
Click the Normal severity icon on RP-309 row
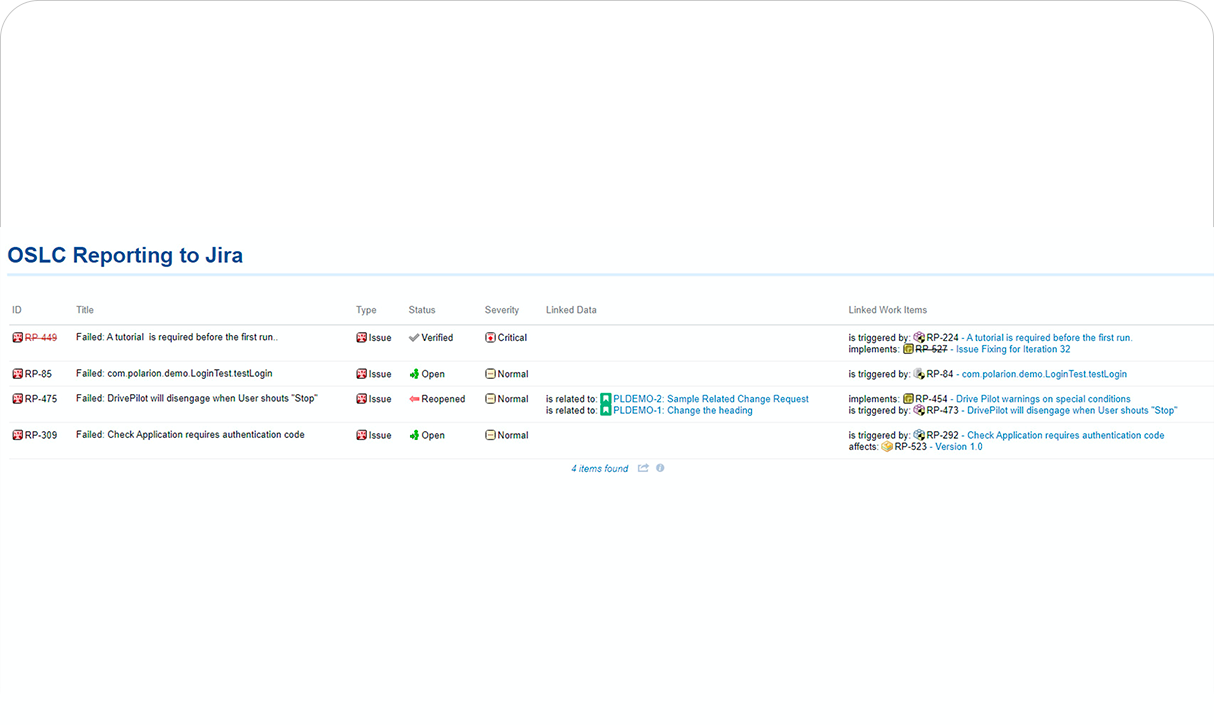point(489,434)
